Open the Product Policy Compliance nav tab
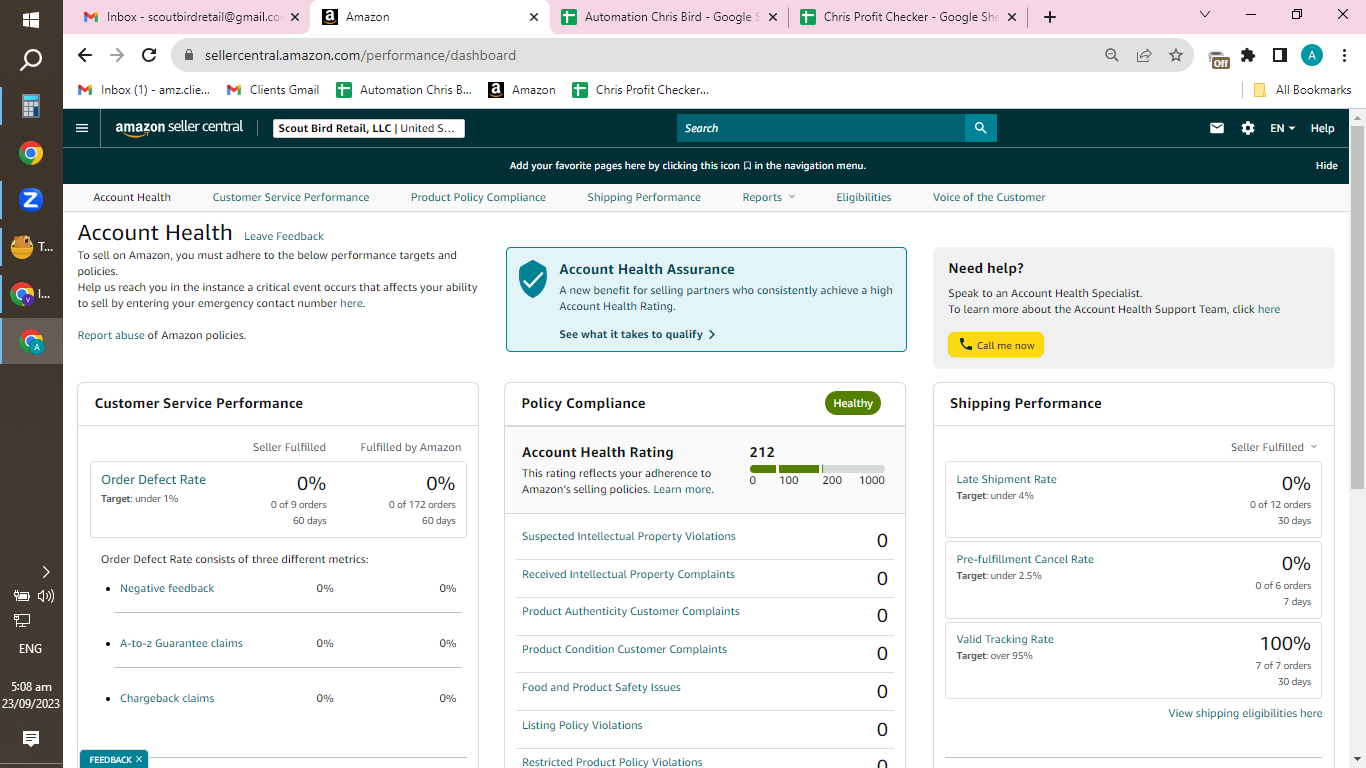 (478, 197)
